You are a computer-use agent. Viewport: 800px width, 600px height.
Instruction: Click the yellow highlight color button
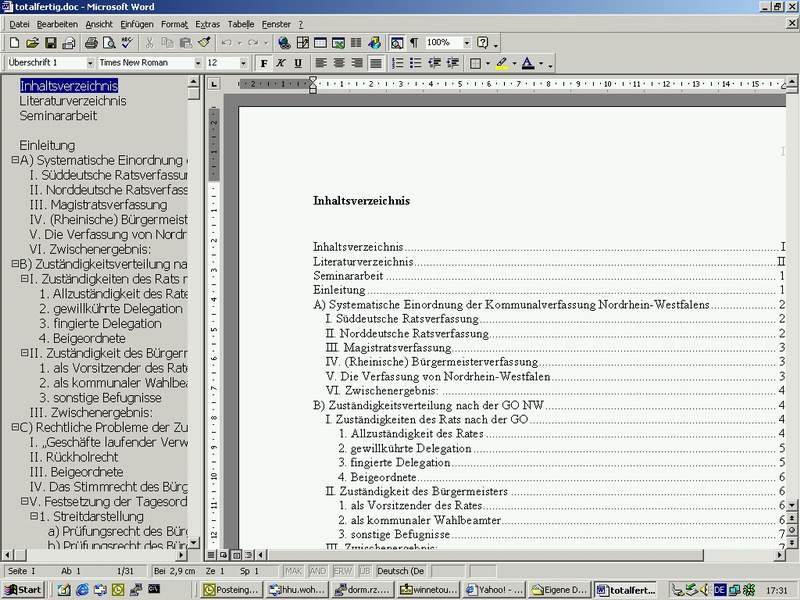coord(501,63)
